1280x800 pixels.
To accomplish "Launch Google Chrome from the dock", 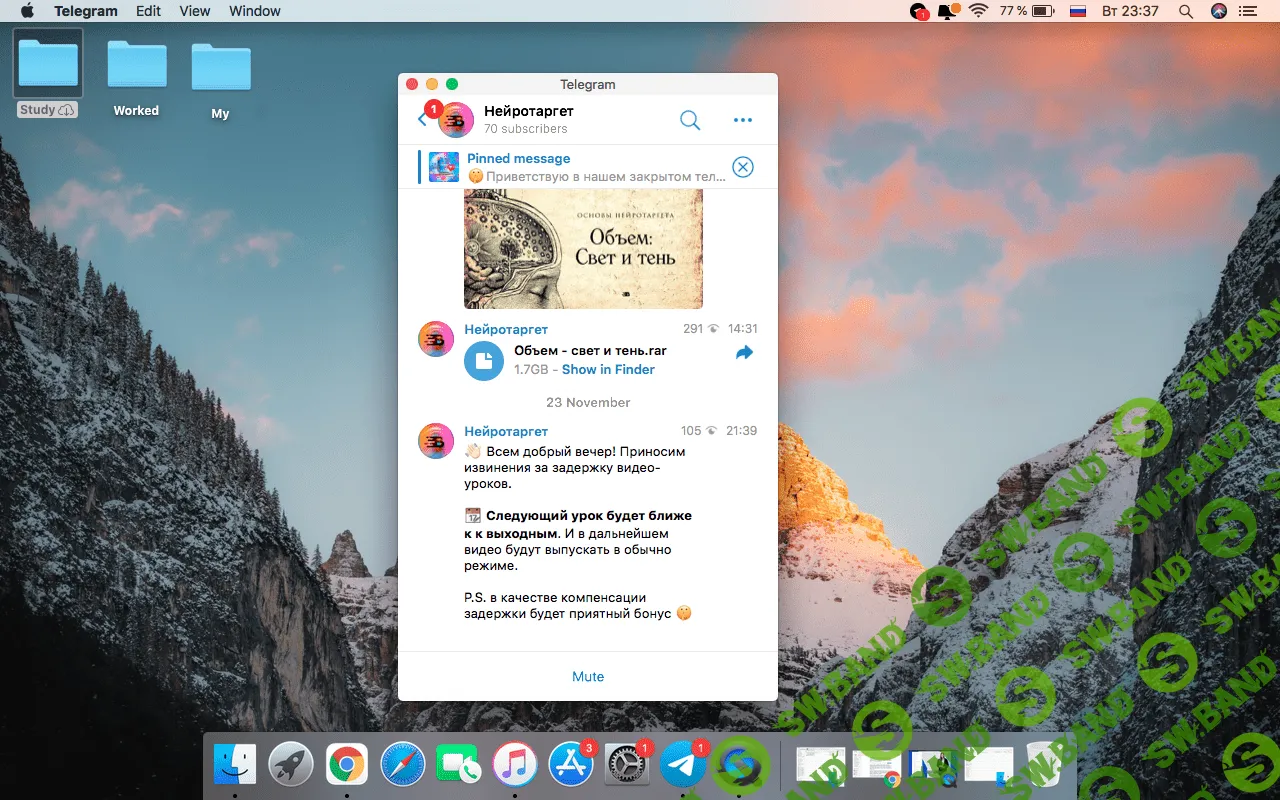I will pos(347,766).
